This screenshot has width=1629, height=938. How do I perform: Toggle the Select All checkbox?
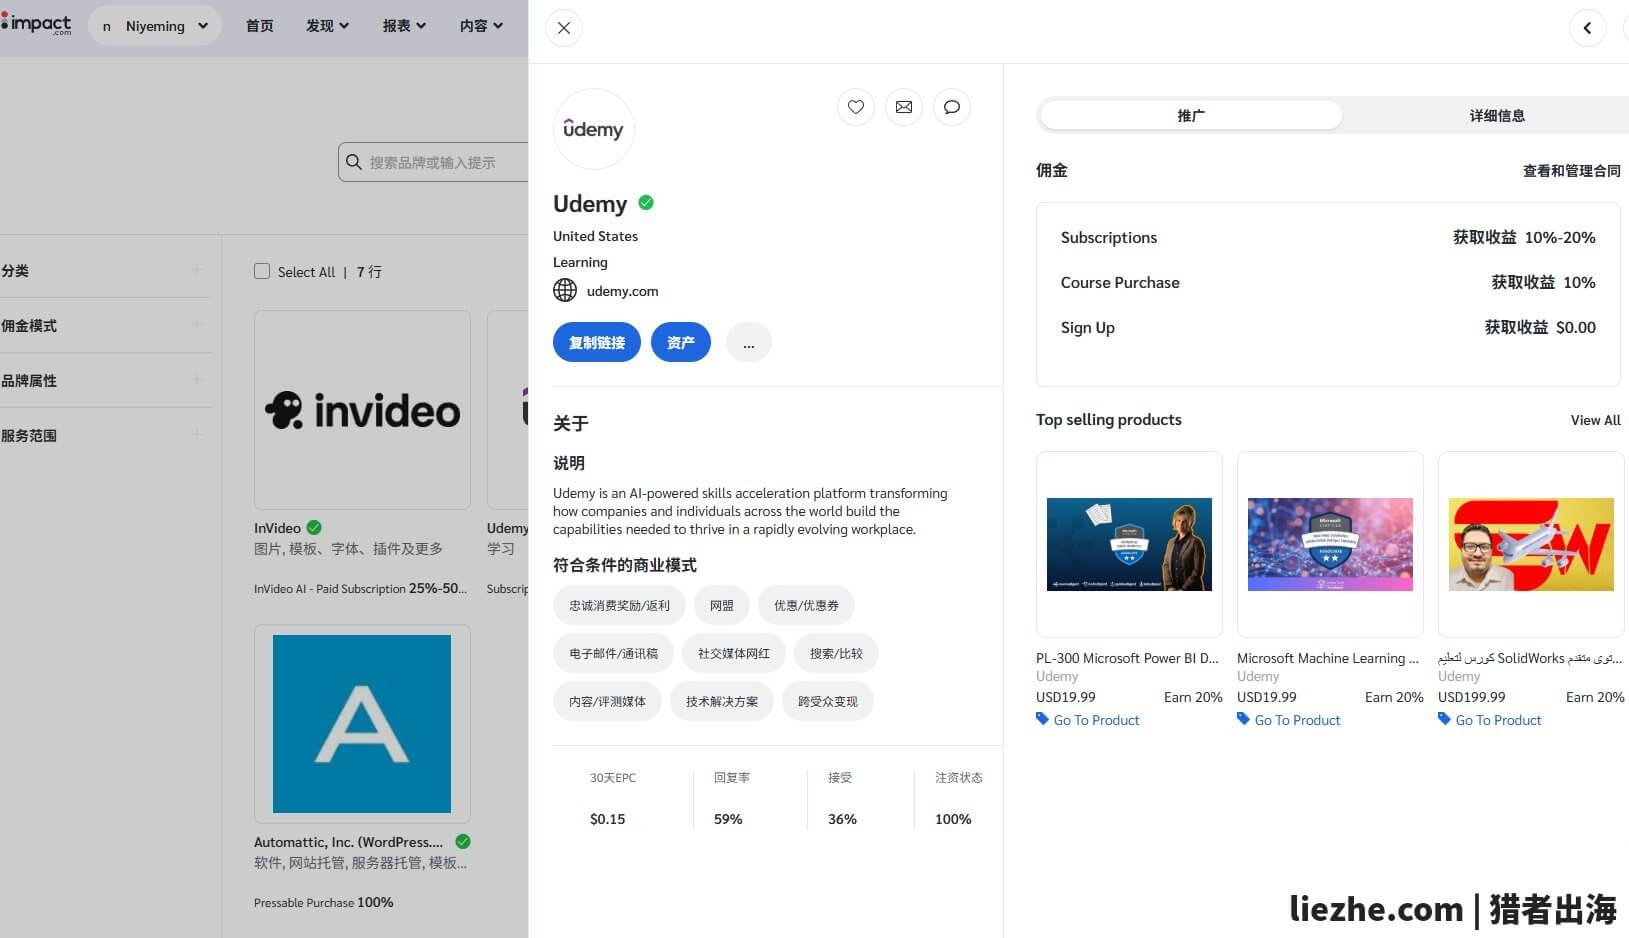tap(262, 271)
